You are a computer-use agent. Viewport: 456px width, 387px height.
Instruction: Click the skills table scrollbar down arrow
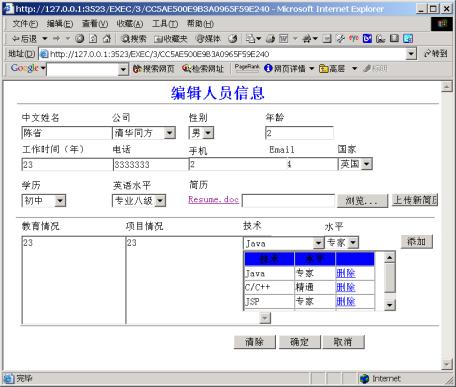click(390, 305)
